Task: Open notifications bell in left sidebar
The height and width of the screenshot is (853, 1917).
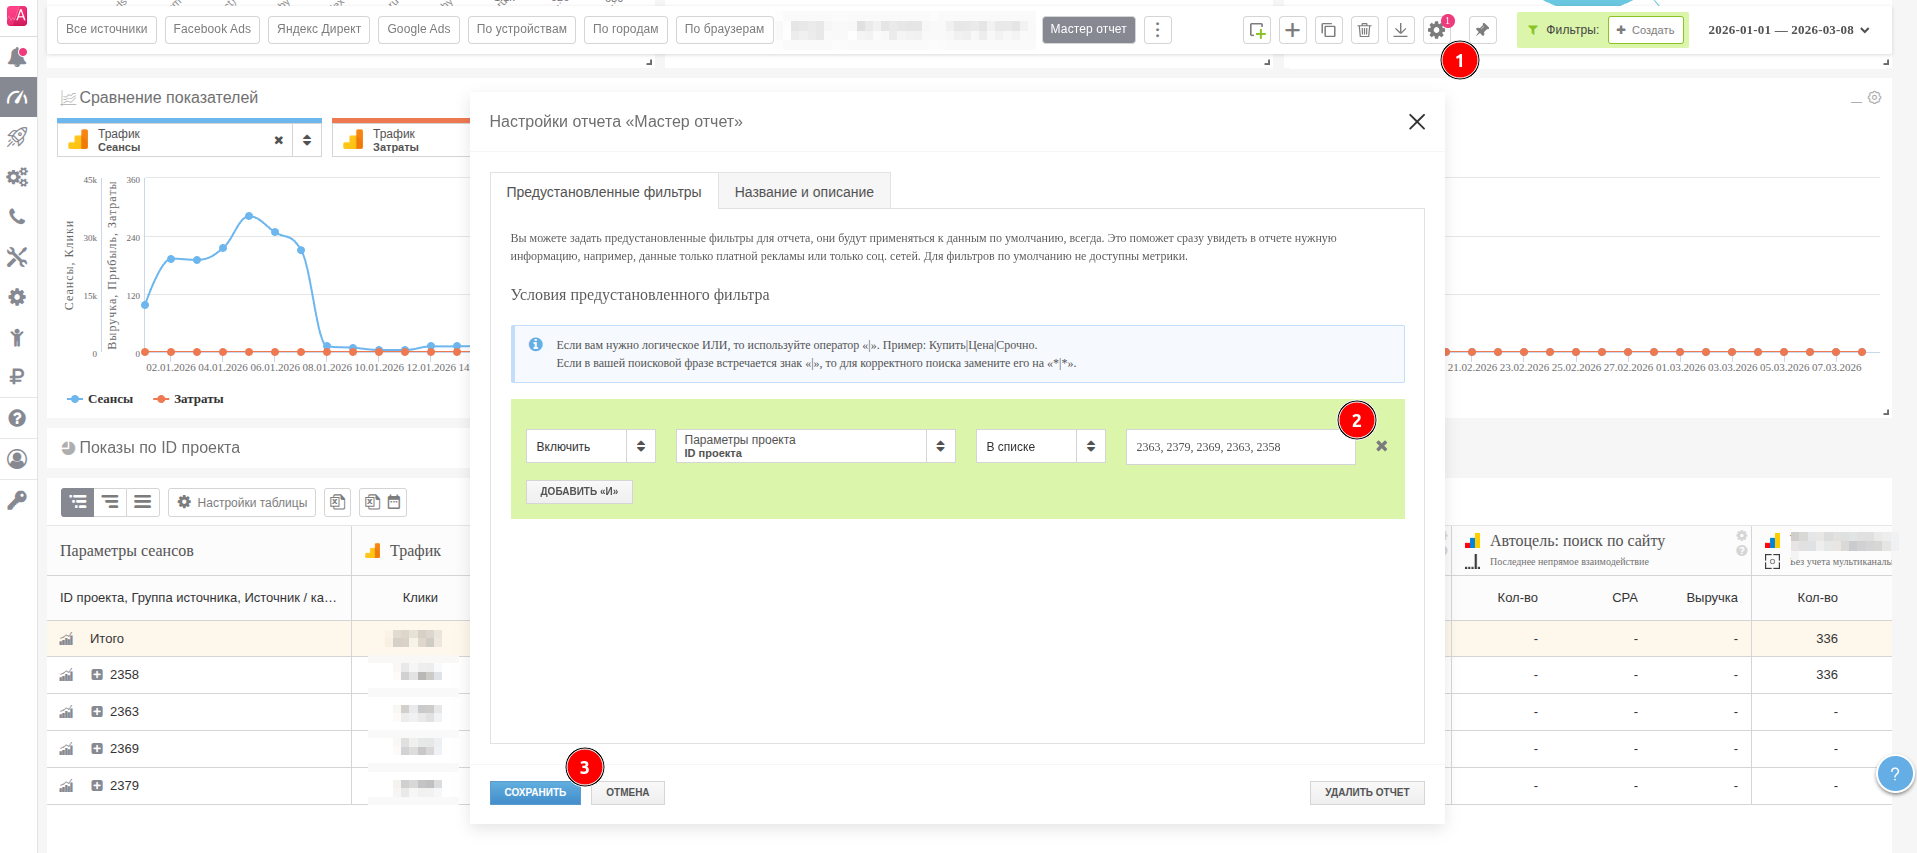Action: [17, 58]
